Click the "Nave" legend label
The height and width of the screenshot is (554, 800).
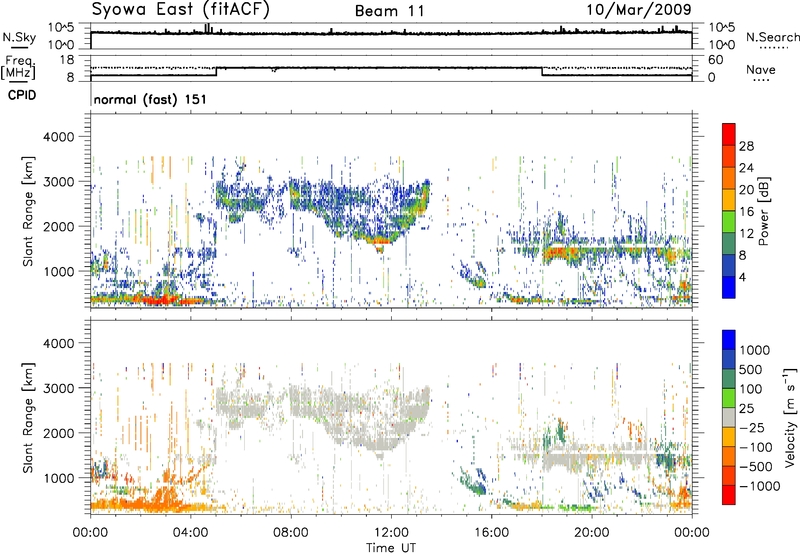tap(761, 69)
